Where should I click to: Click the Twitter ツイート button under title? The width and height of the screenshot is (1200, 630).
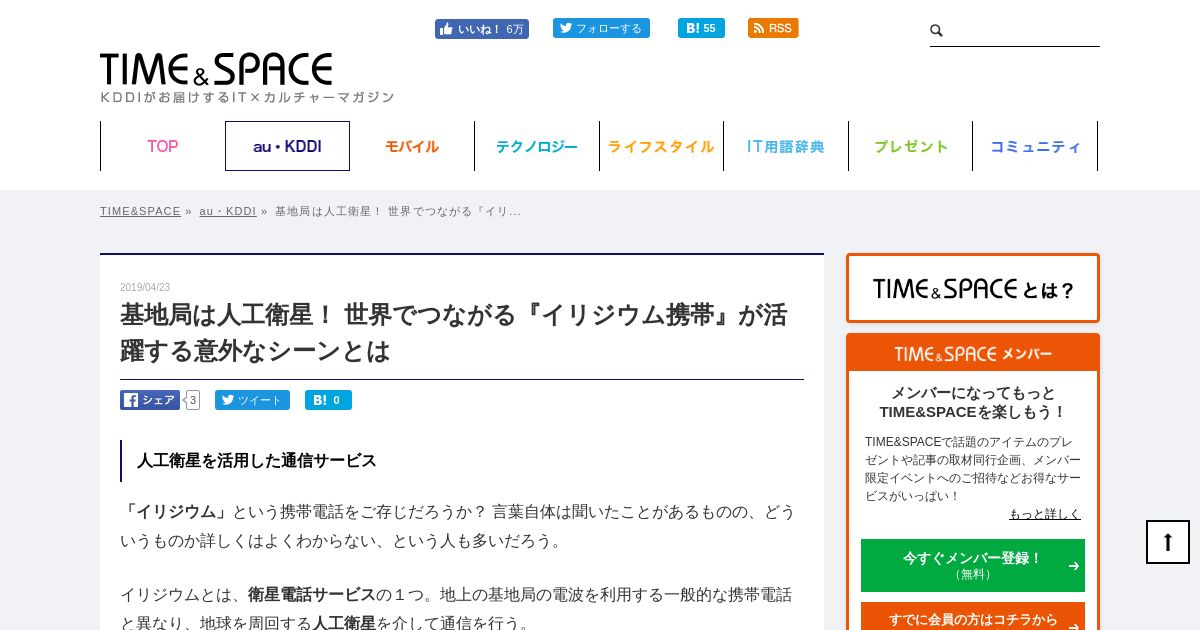coord(252,400)
